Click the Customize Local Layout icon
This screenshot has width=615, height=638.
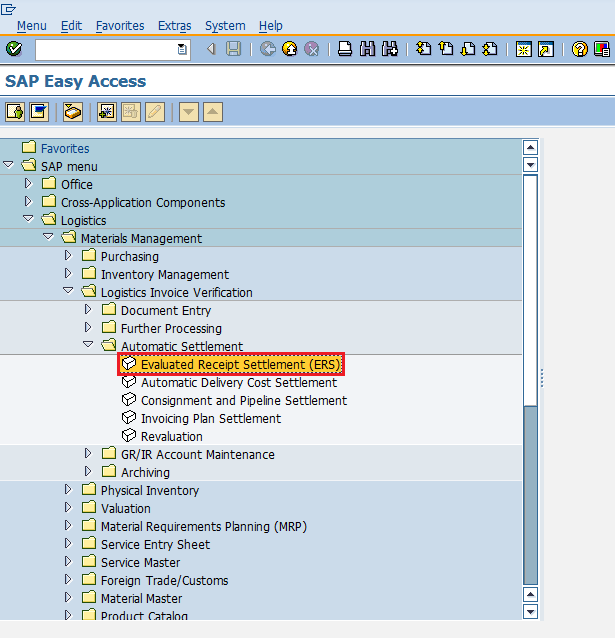coord(602,49)
